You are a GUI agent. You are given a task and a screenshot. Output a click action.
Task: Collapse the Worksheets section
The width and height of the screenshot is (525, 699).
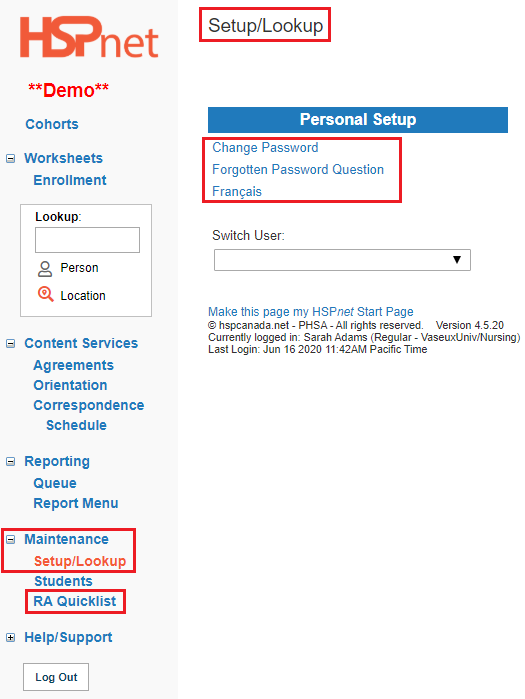pyautogui.click(x=10, y=158)
